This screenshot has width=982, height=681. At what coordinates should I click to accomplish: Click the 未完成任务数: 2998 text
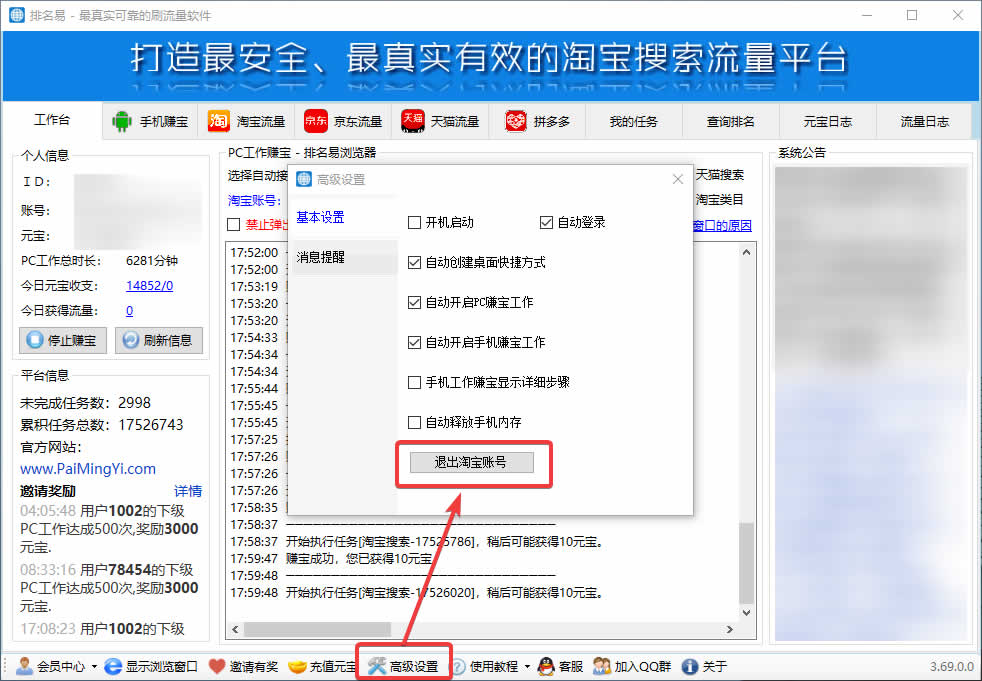click(85, 402)
